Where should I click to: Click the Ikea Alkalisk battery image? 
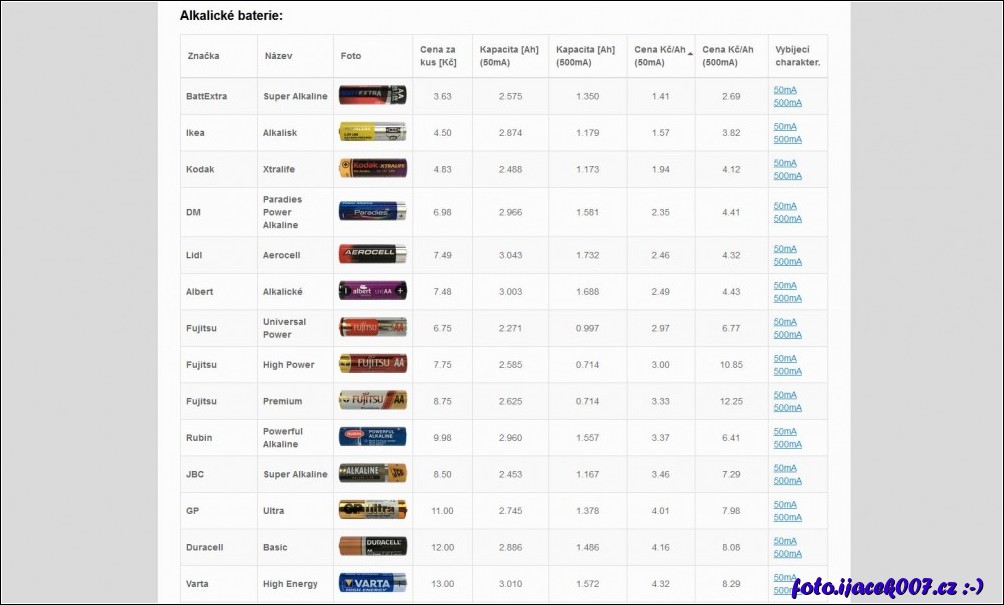tap(372, 132)
